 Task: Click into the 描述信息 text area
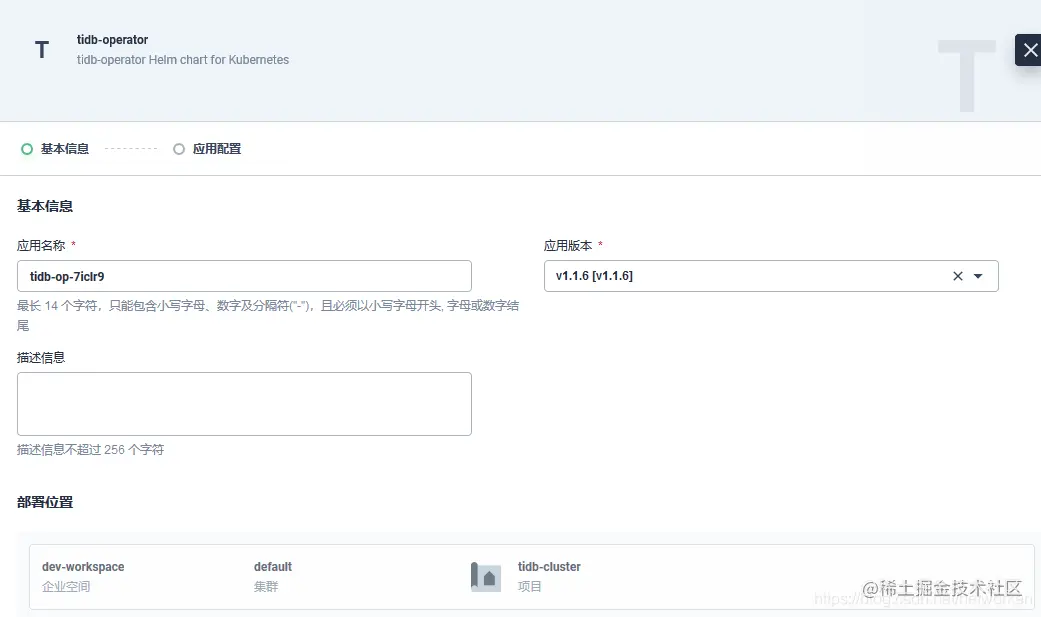244,404
